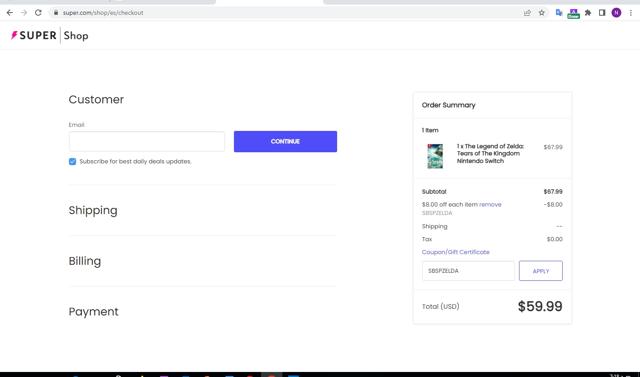Click the Shop text in the header
640x377 pixels.
tap(76, 35)
